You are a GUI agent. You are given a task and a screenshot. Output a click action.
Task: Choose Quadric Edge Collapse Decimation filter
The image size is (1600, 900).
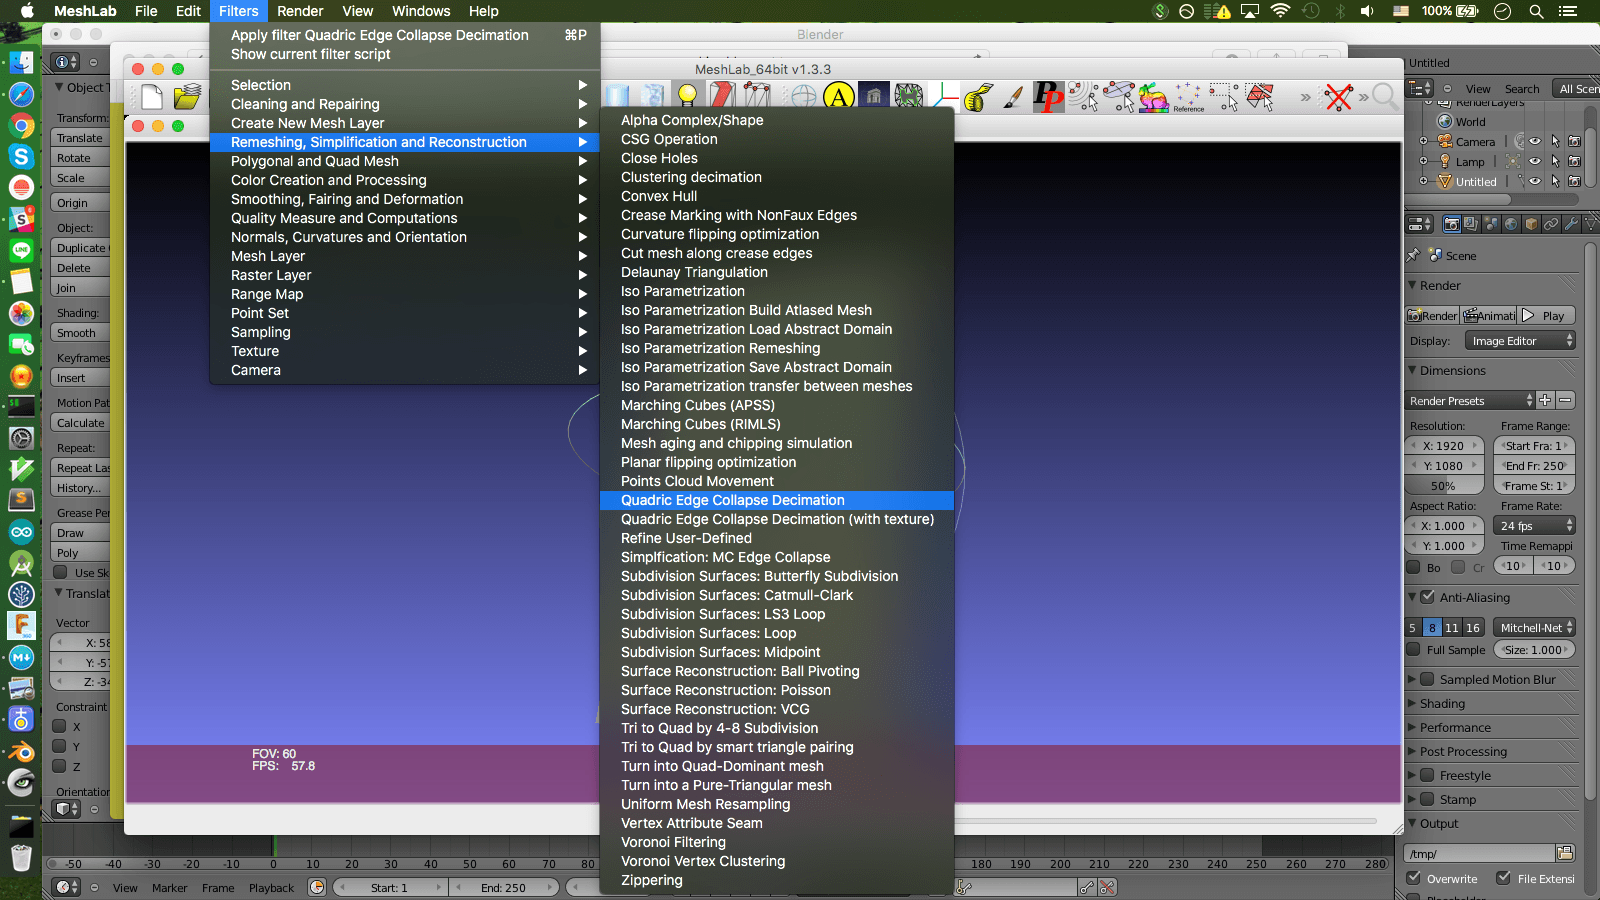(x=777, y=500)
